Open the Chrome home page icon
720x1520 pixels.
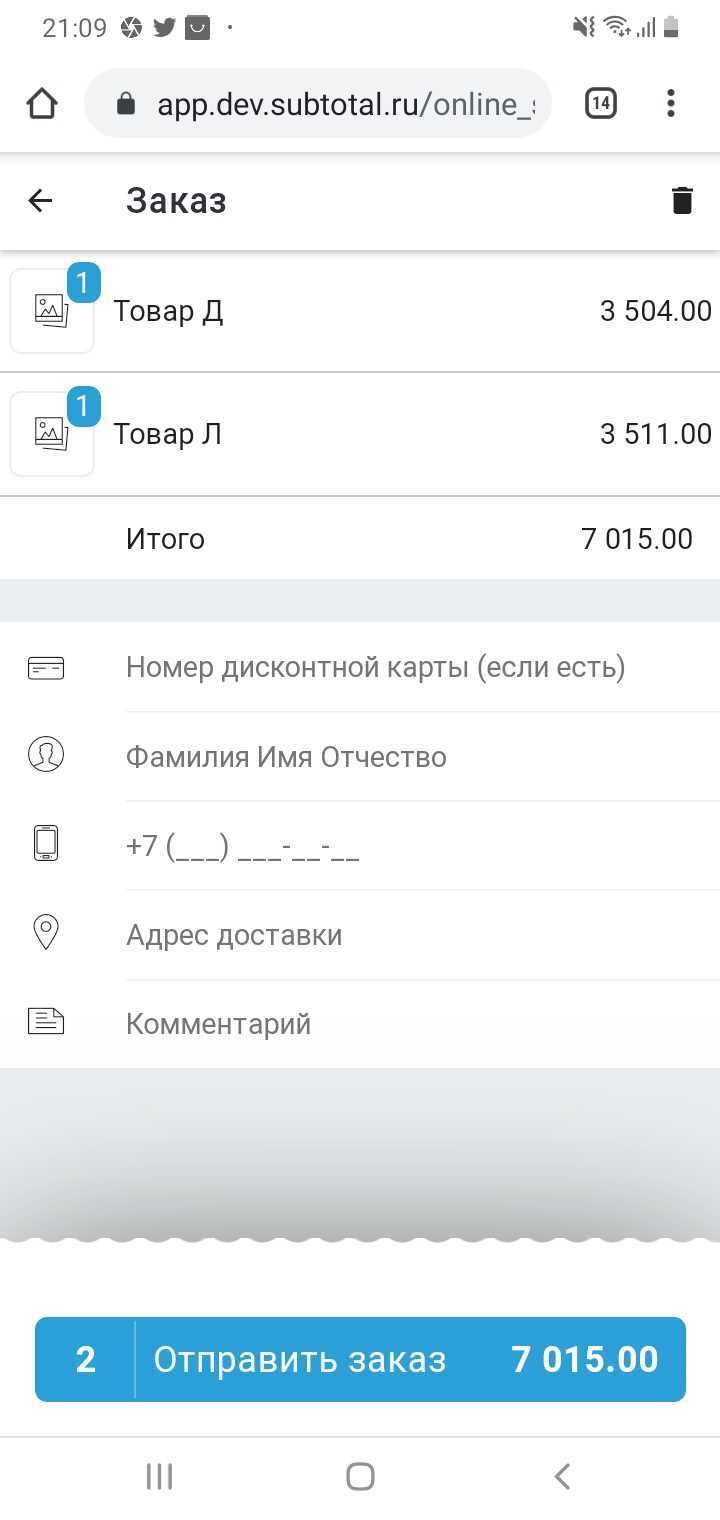(x=42, y=104)
